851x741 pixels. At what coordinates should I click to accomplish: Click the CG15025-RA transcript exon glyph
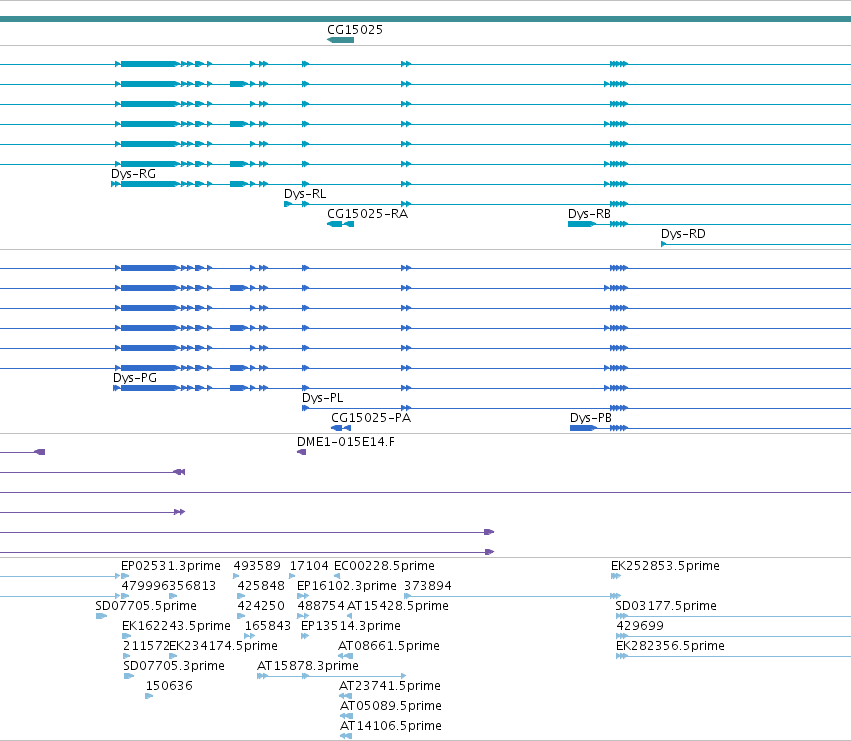click(x=340, y=224)
